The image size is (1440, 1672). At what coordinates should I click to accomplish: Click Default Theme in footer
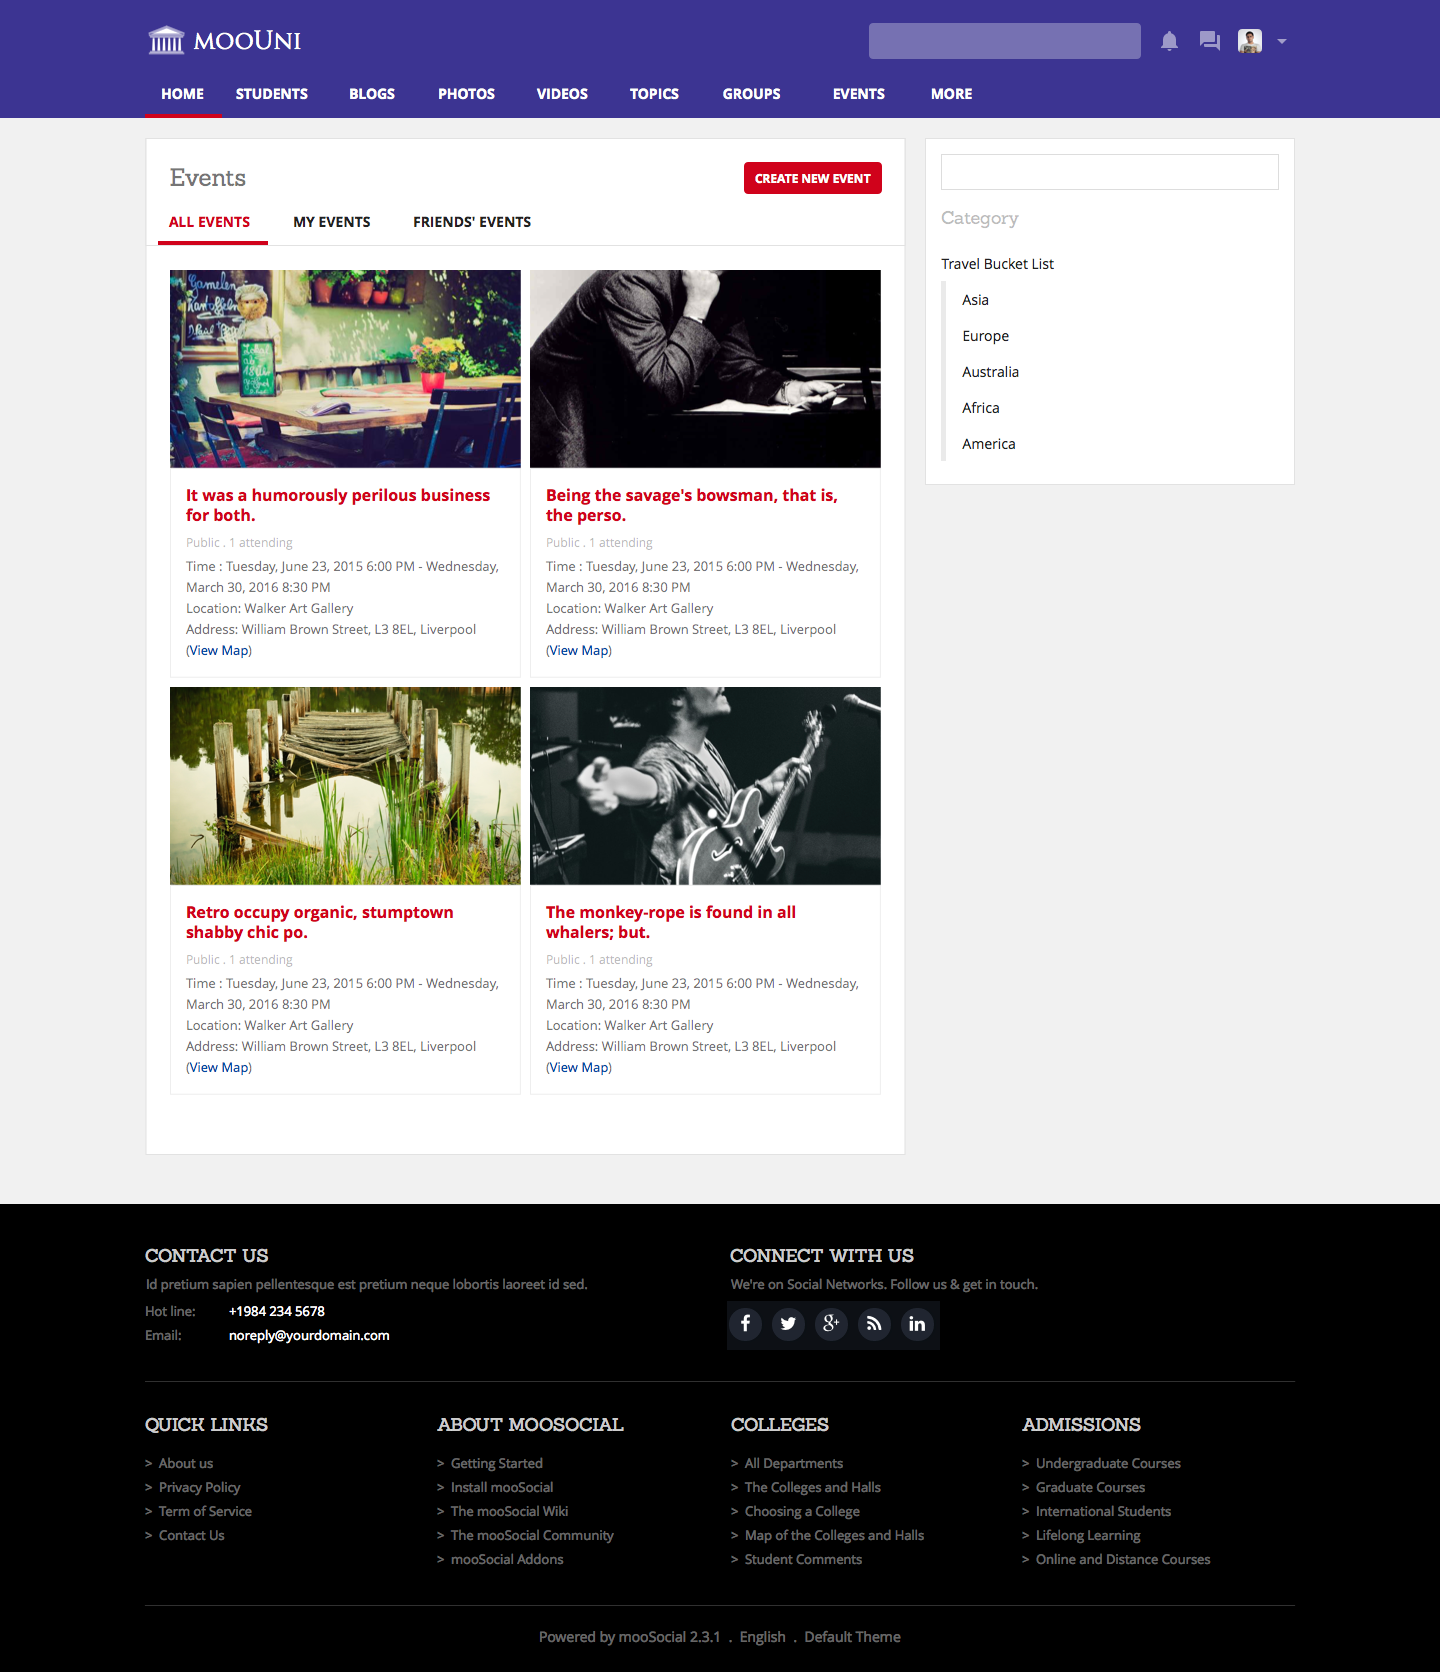coord(852,1637)
